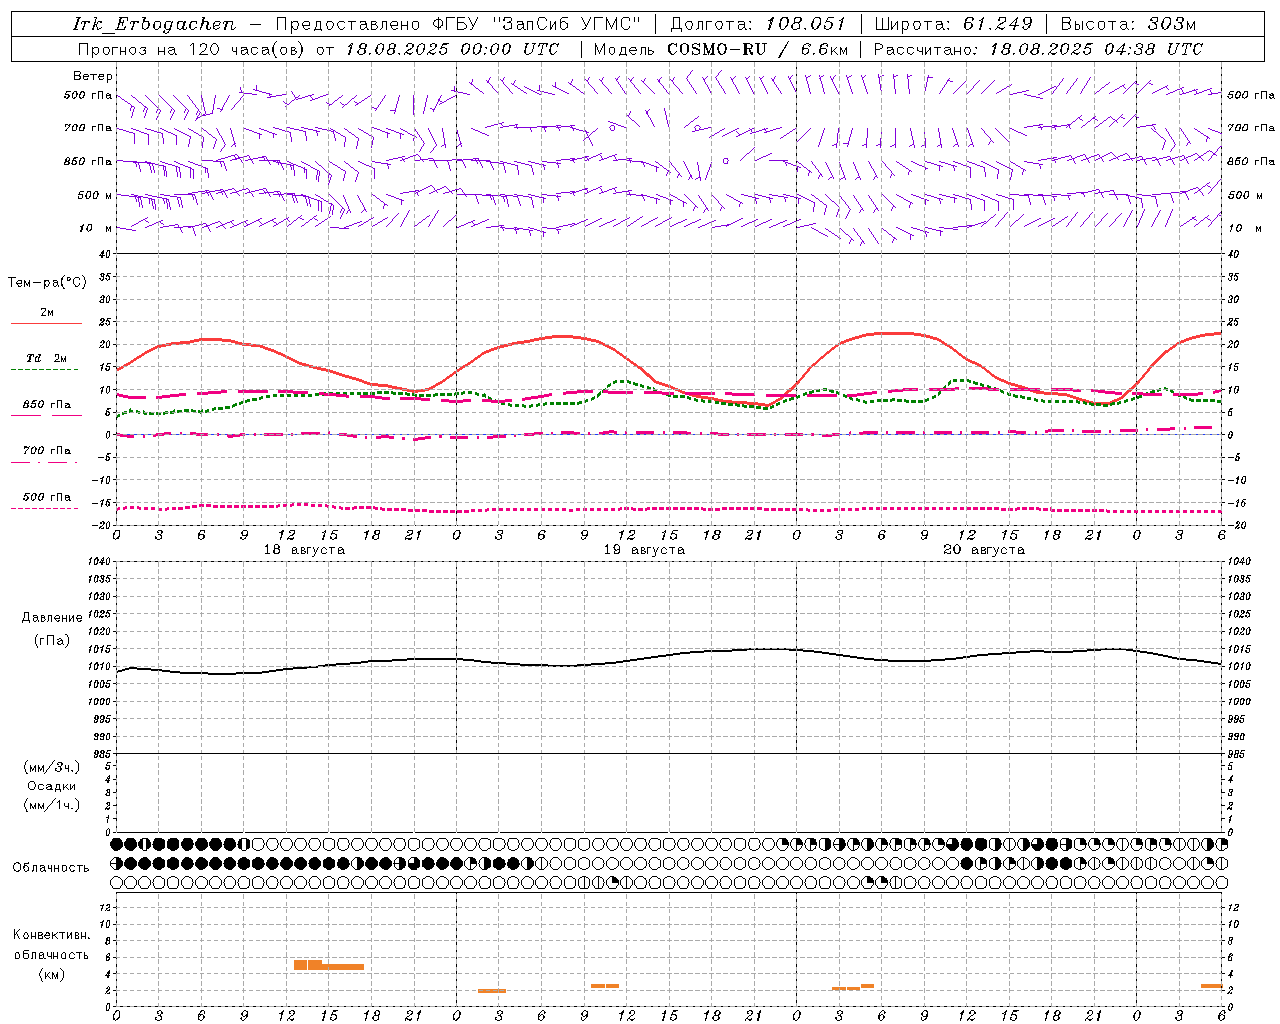
Task: Click the '19 августа' date label
Action: pos(644,550)
